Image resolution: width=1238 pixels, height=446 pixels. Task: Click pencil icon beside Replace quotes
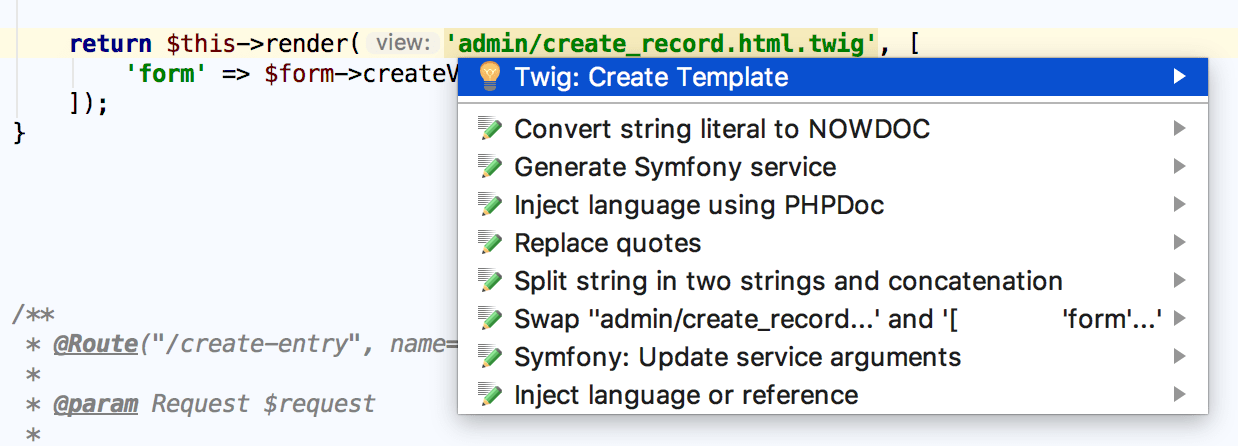490,243
